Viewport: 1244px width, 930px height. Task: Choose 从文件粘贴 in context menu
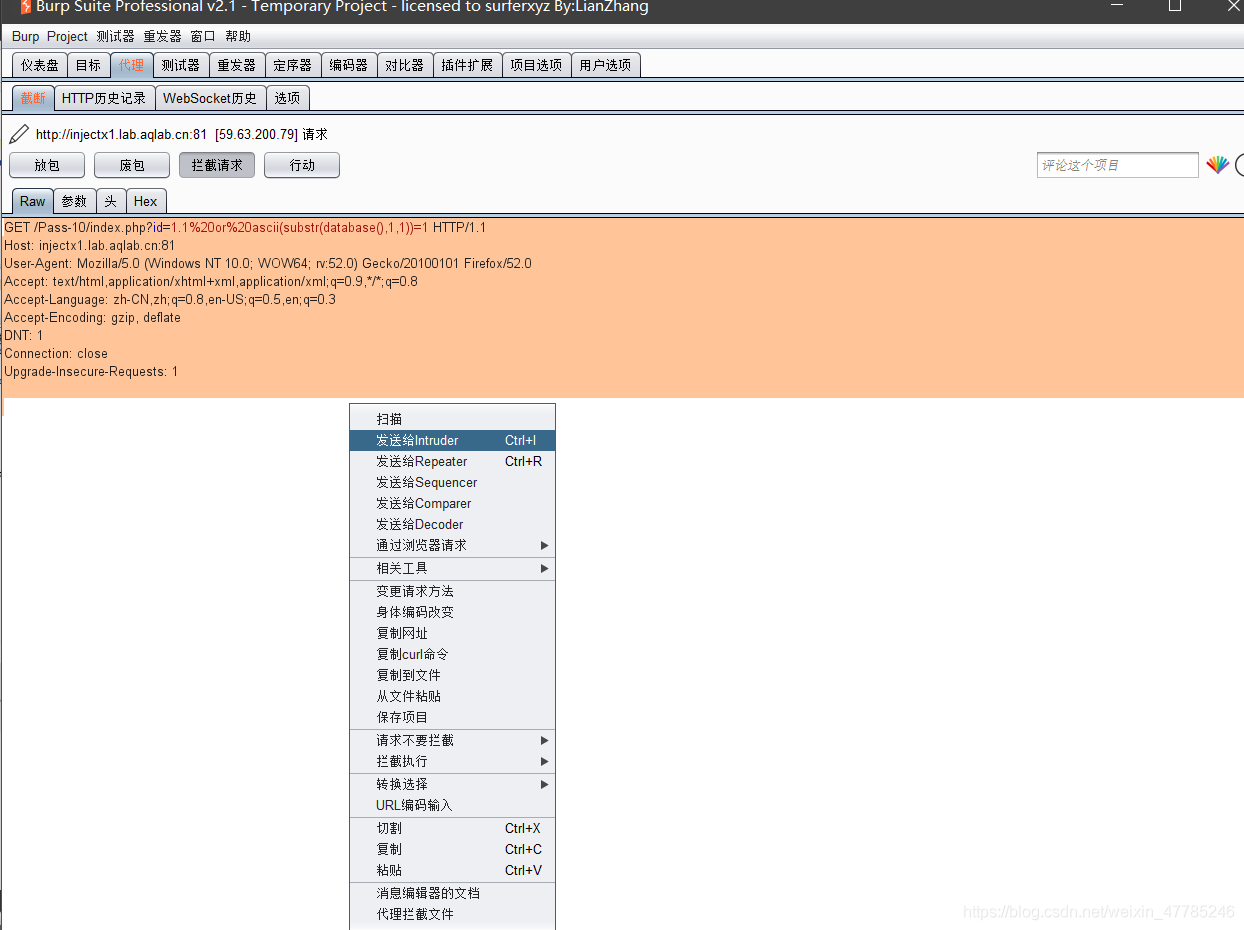(452, 696)
